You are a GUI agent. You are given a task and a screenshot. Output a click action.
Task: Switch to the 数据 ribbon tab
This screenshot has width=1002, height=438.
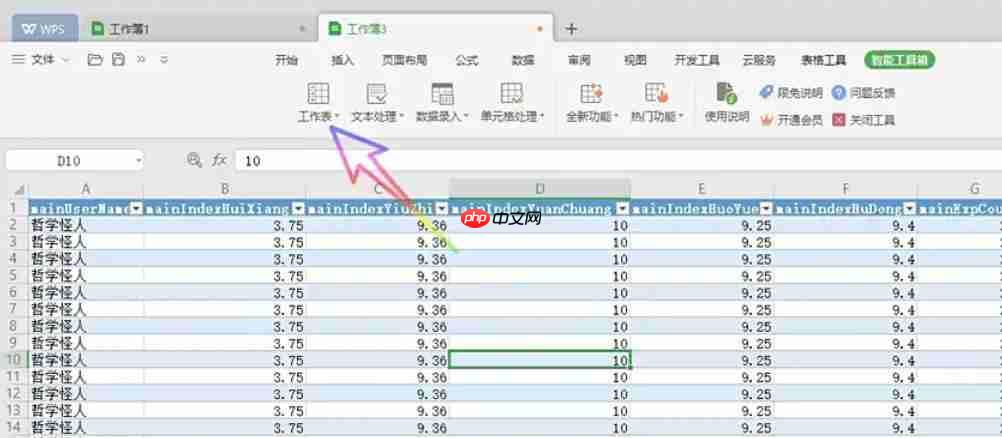pos(523,60)
